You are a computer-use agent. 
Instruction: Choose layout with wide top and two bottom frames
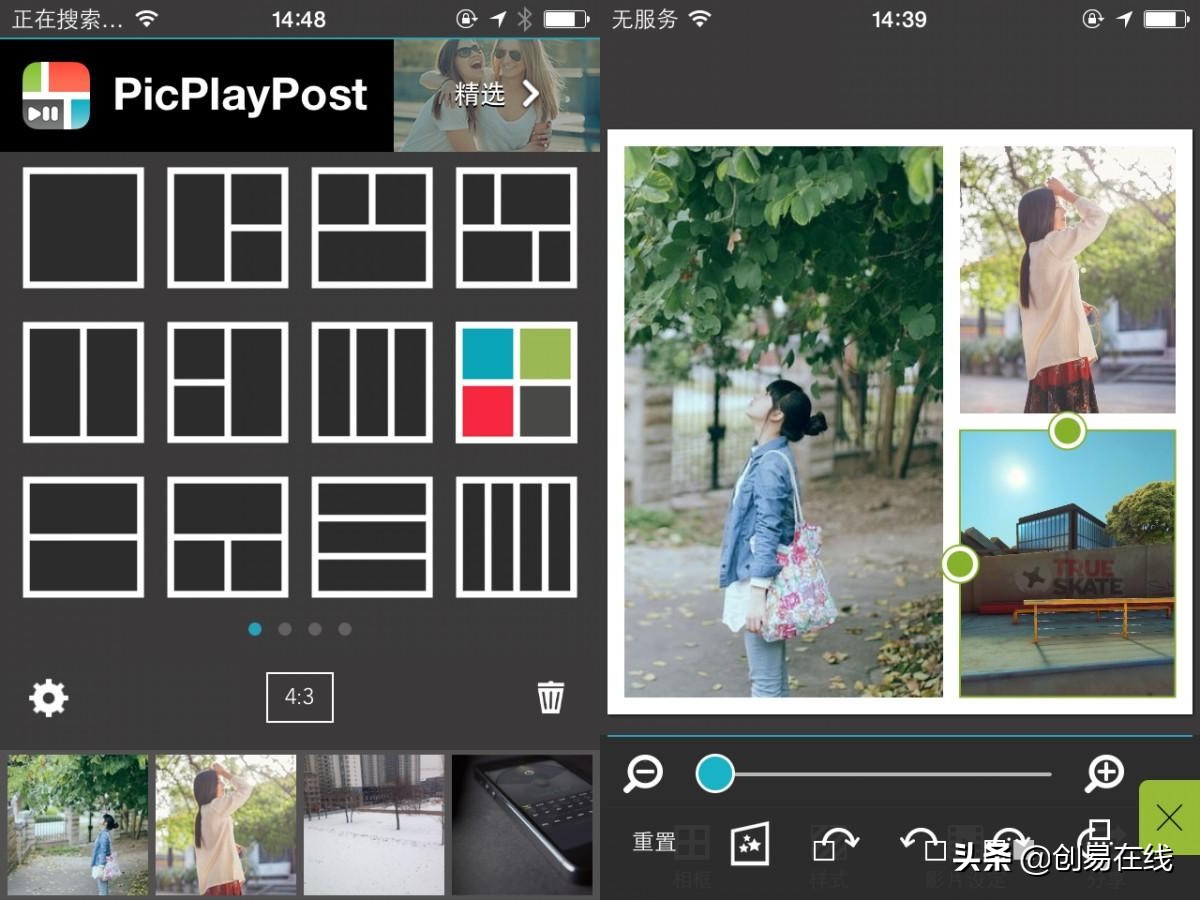tap(228, 537)
